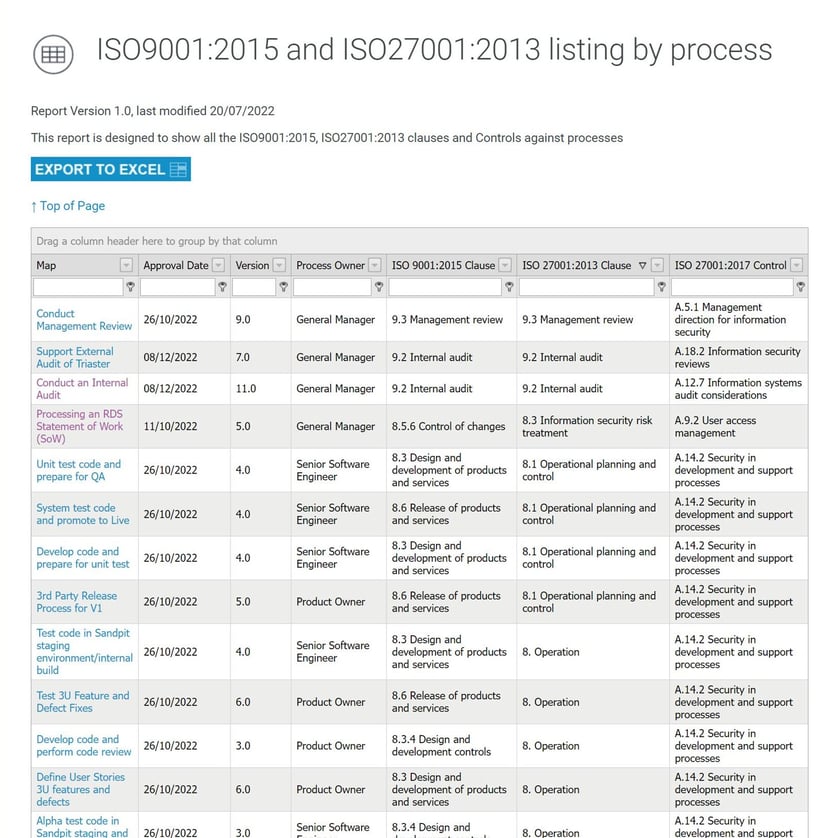Open Processing an RDS Statement of Work link
The width and height of the screenshot is (840, 838).
(79, 427)
